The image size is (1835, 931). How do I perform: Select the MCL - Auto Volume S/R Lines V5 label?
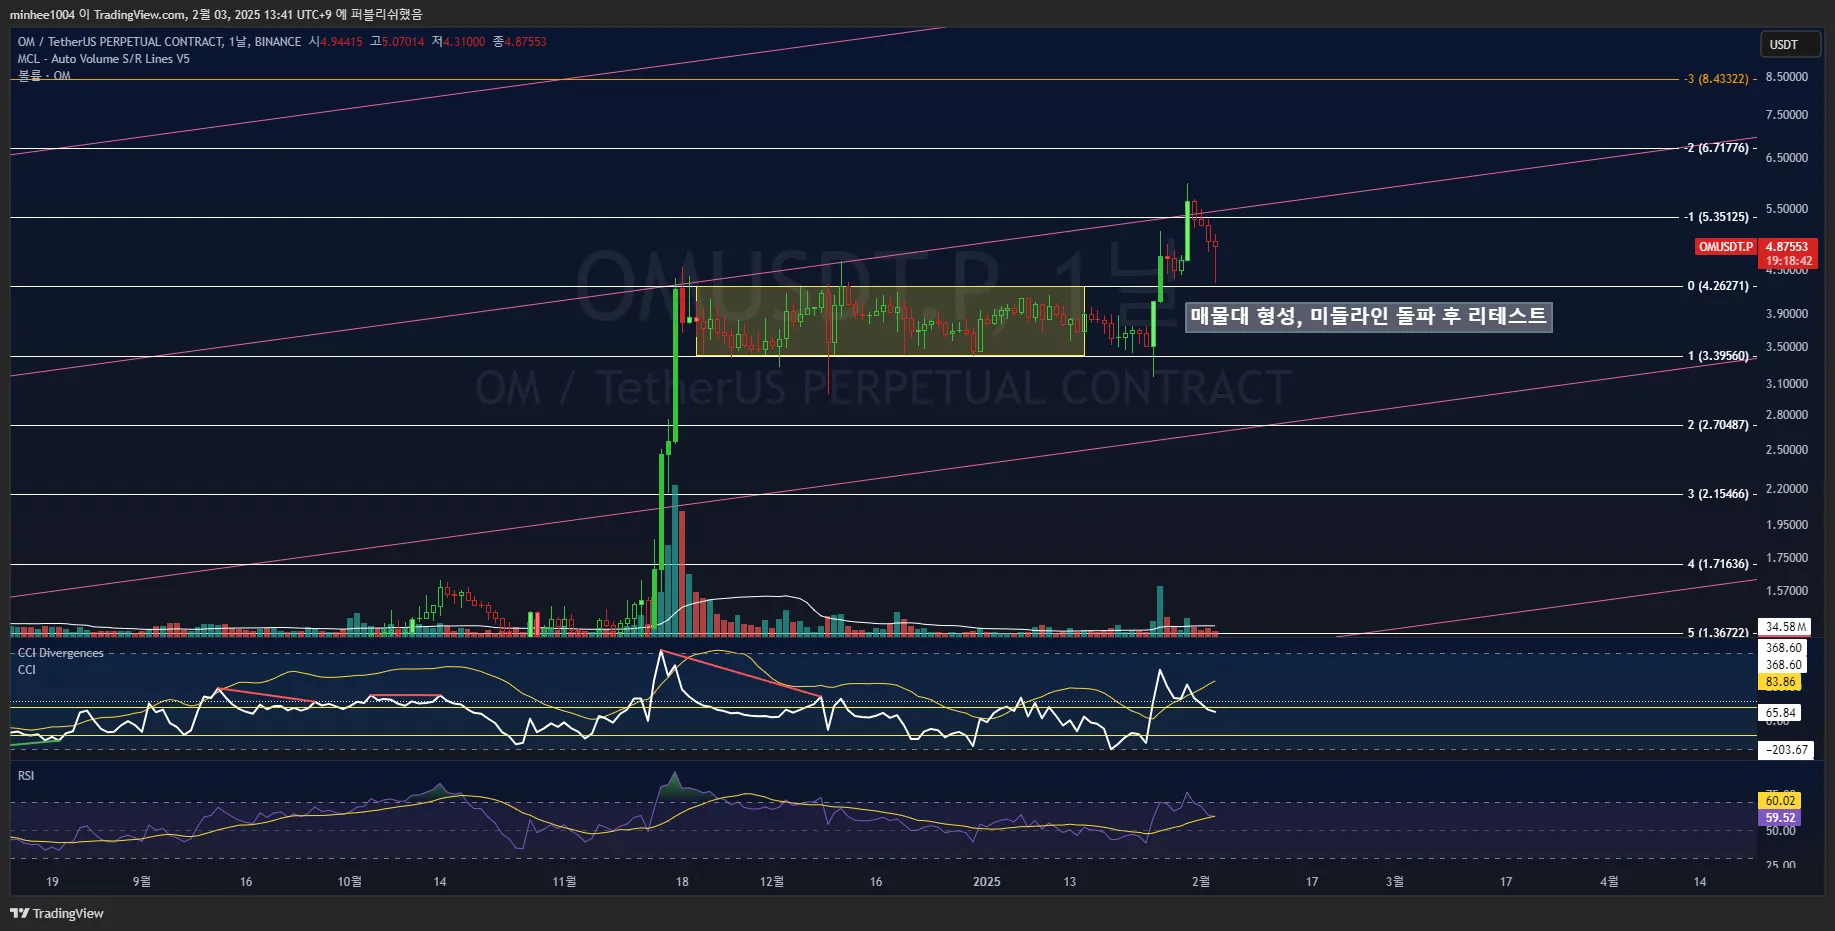click(x=103, y=59)
